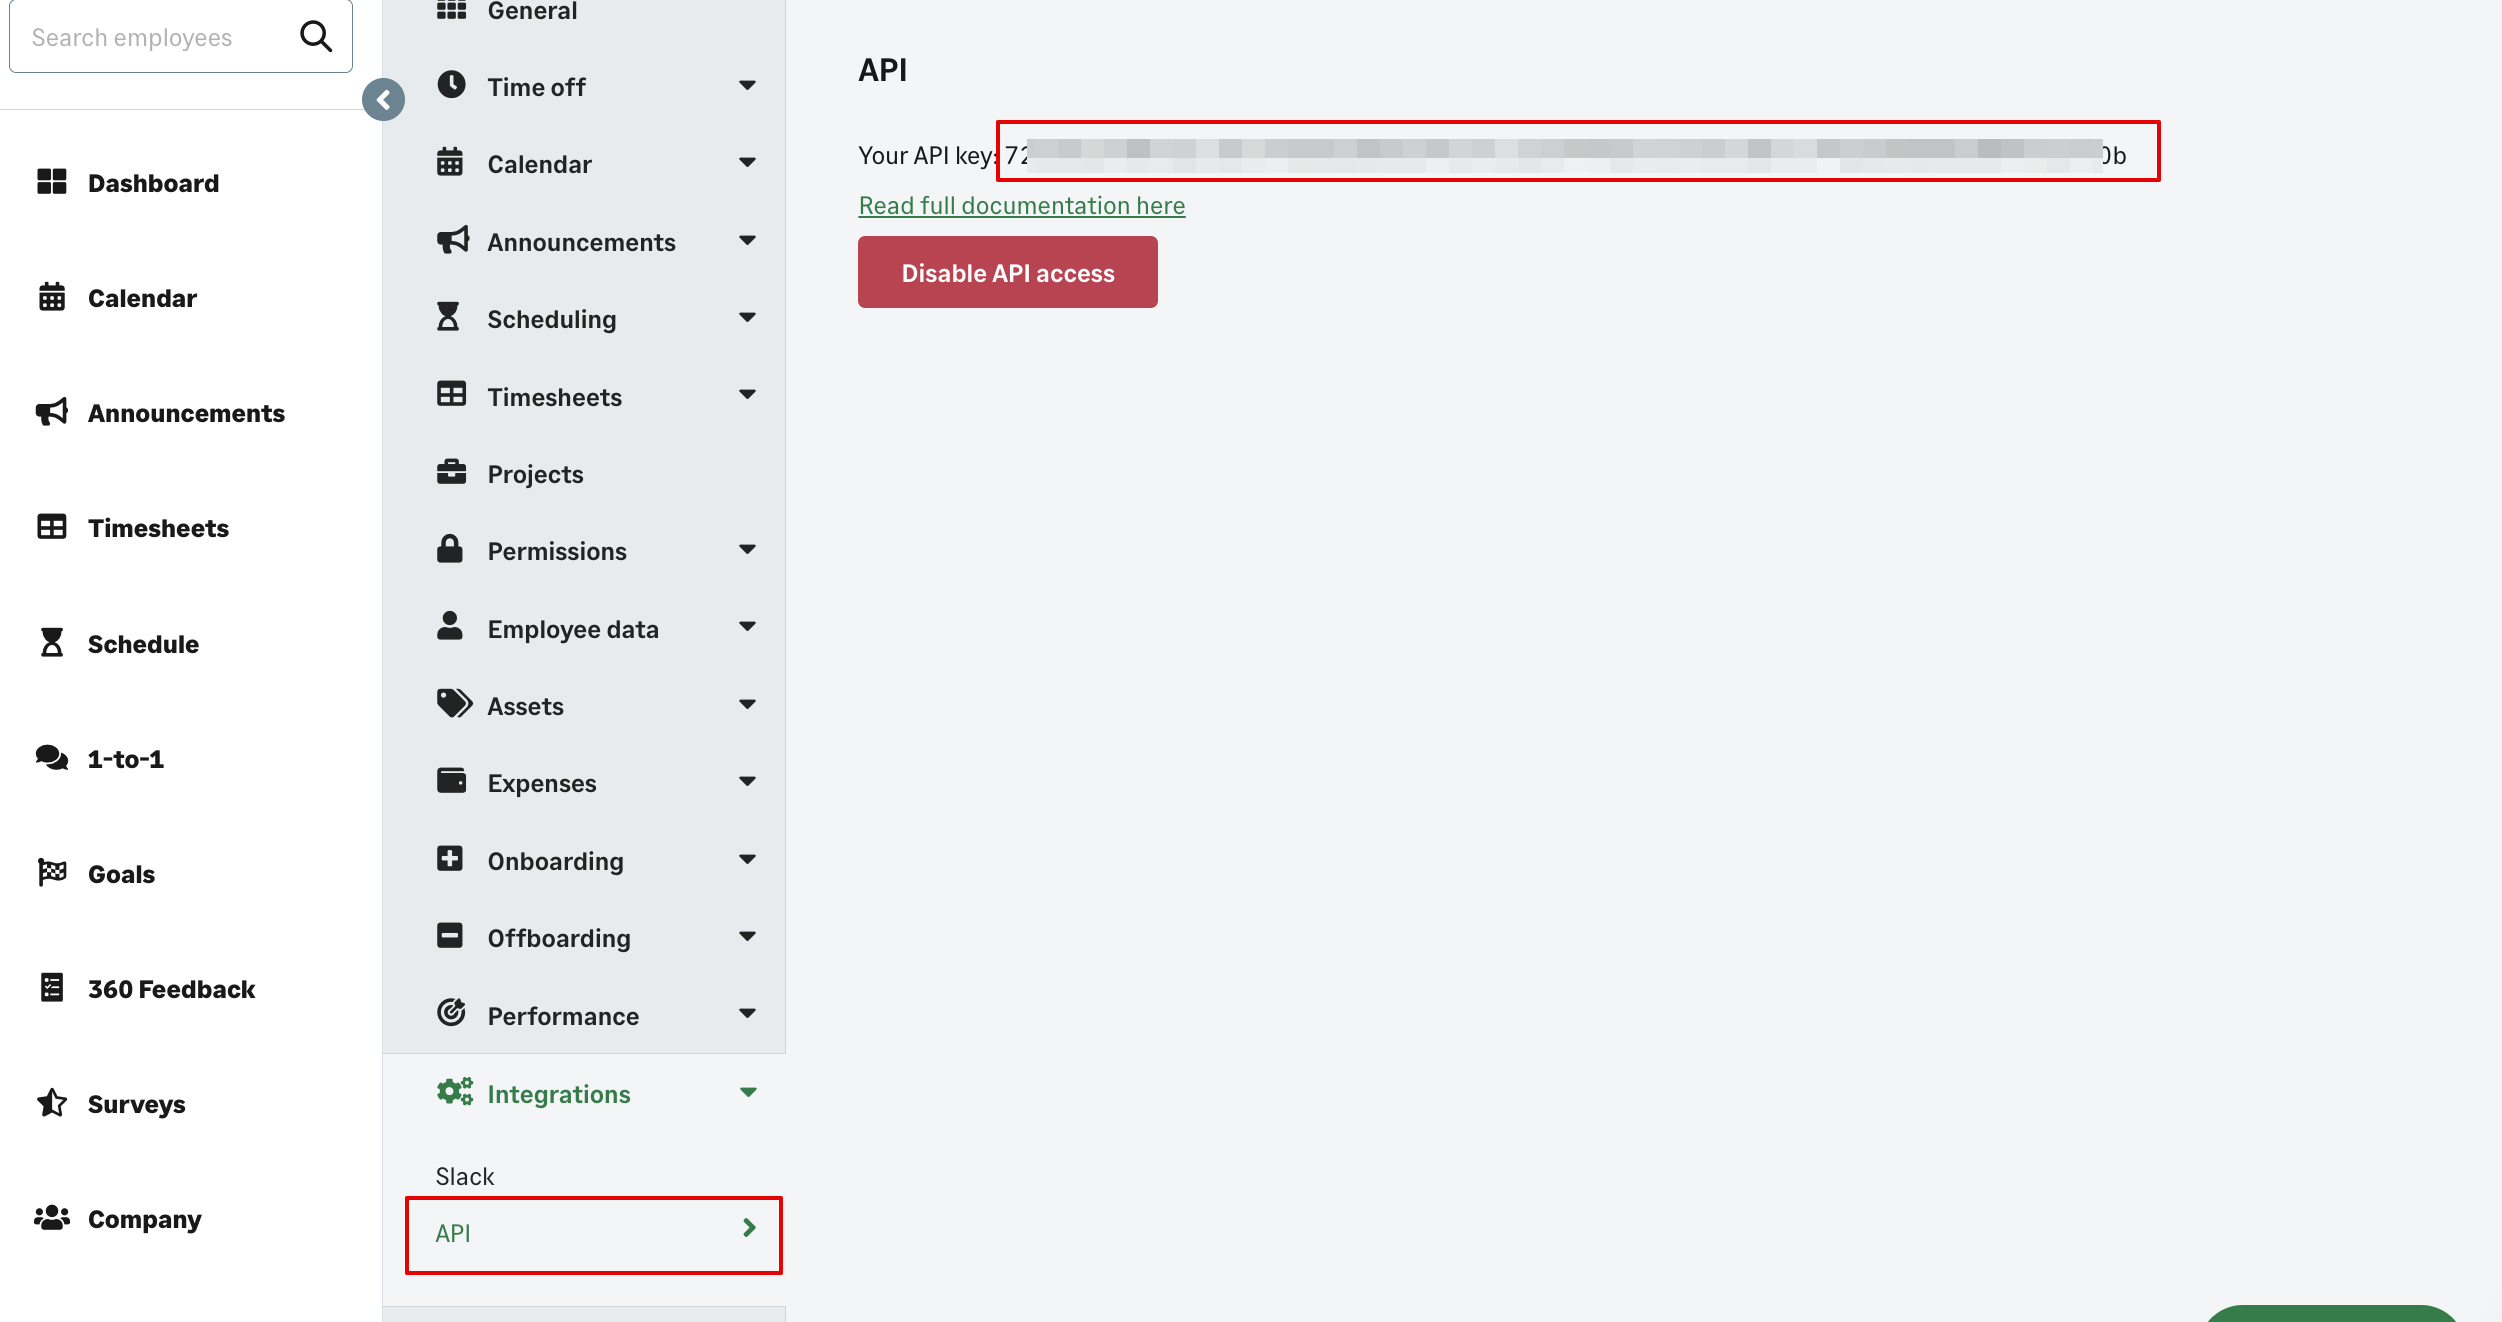Image resolution: width=2502 pixels, height=1322 pixels.
Task: Click the Schedule hourglass icon
Action: tap(52, 643)
